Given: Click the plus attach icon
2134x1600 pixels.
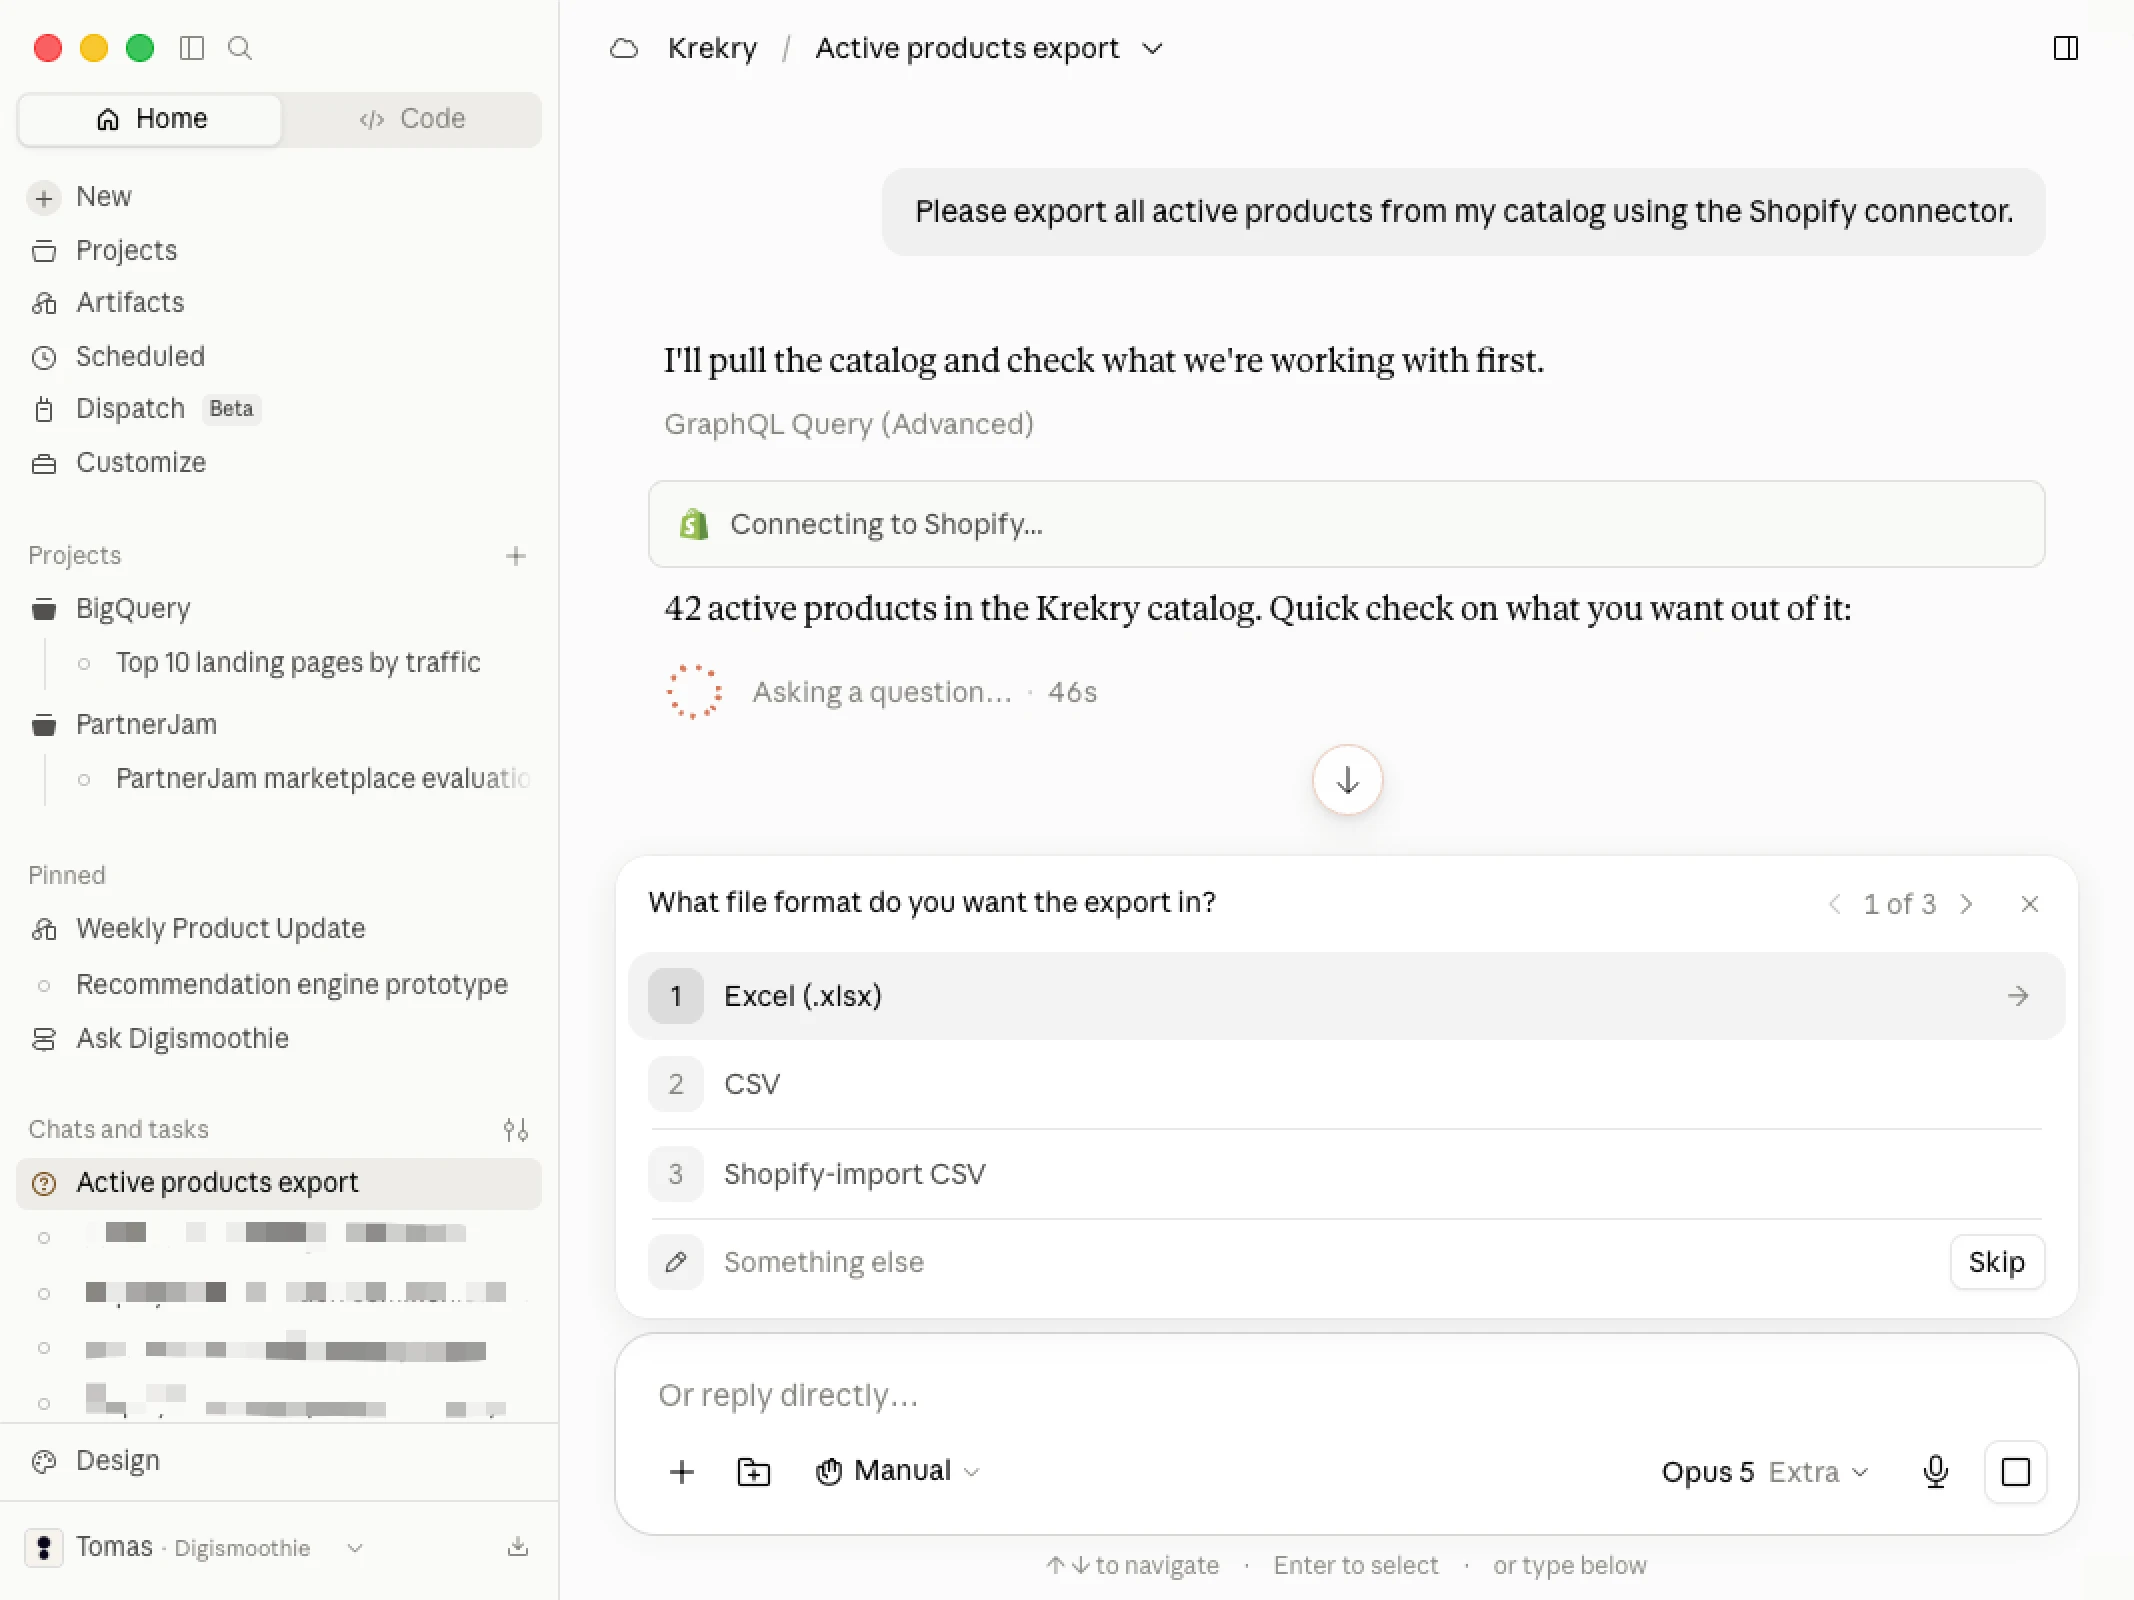Looking at the screenshot, I should click(682, 1472).
